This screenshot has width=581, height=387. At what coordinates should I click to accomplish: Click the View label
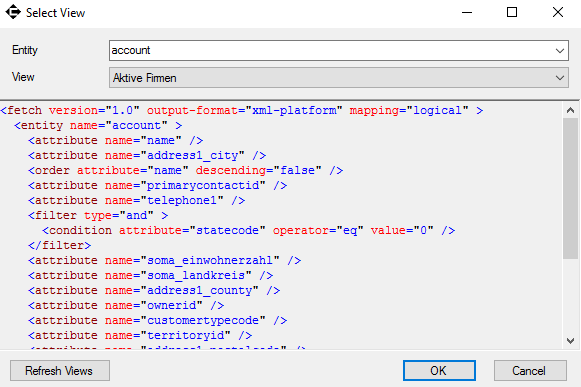(x=23, y=77)
